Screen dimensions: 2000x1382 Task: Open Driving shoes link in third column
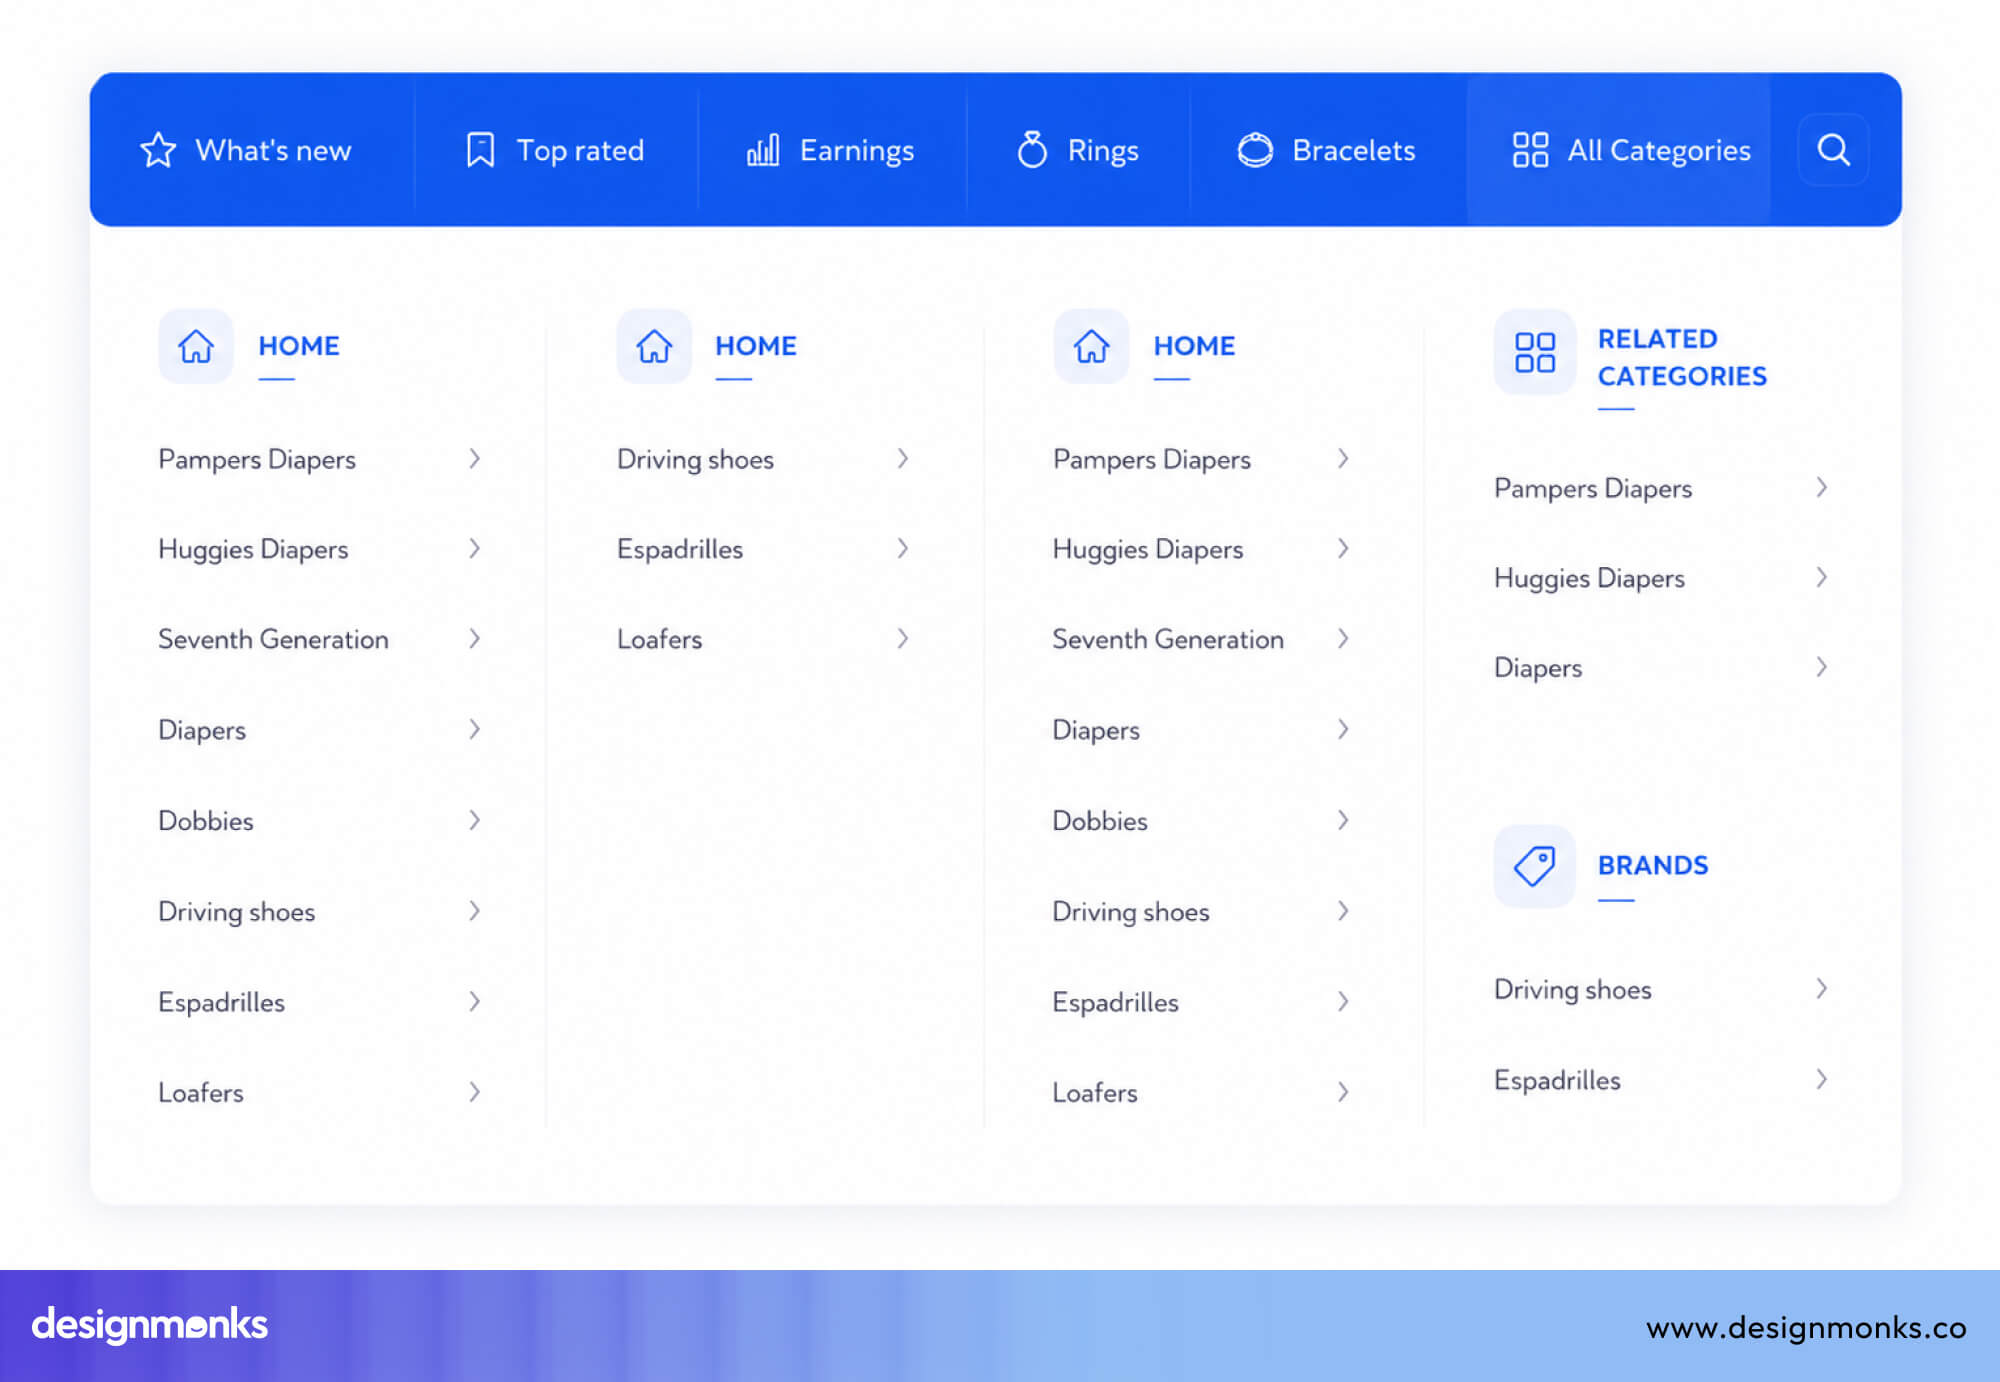click(1131, 912)
